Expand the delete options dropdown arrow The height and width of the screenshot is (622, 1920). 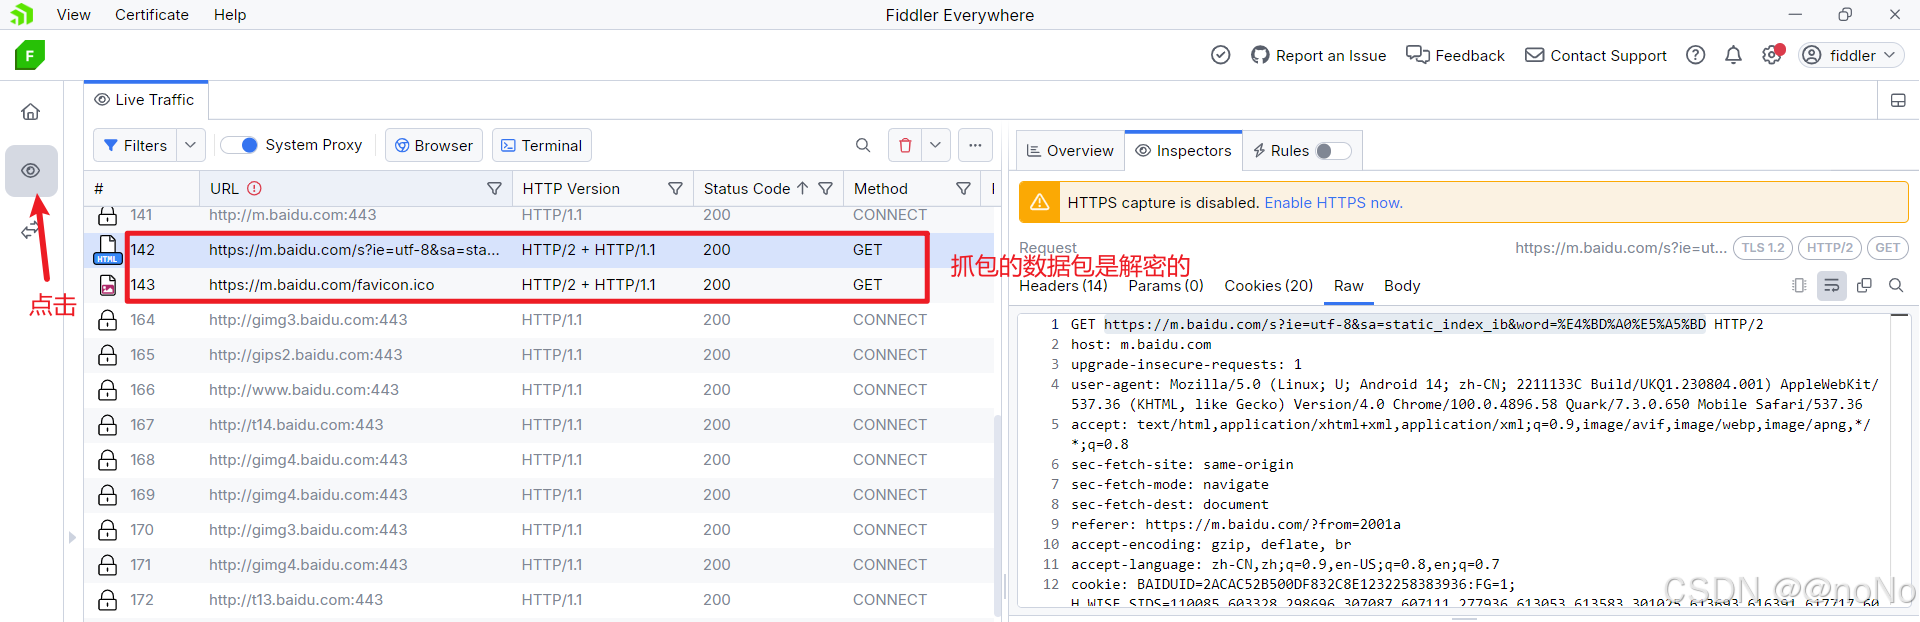coord(935,145)
